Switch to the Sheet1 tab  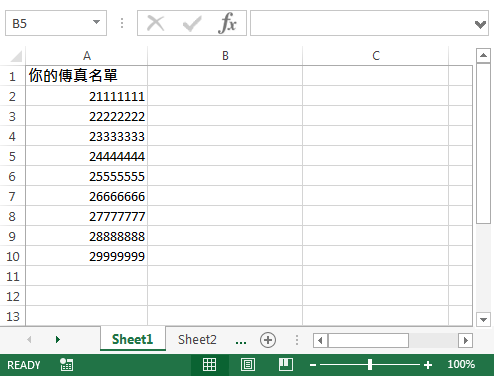coord(133,339)
